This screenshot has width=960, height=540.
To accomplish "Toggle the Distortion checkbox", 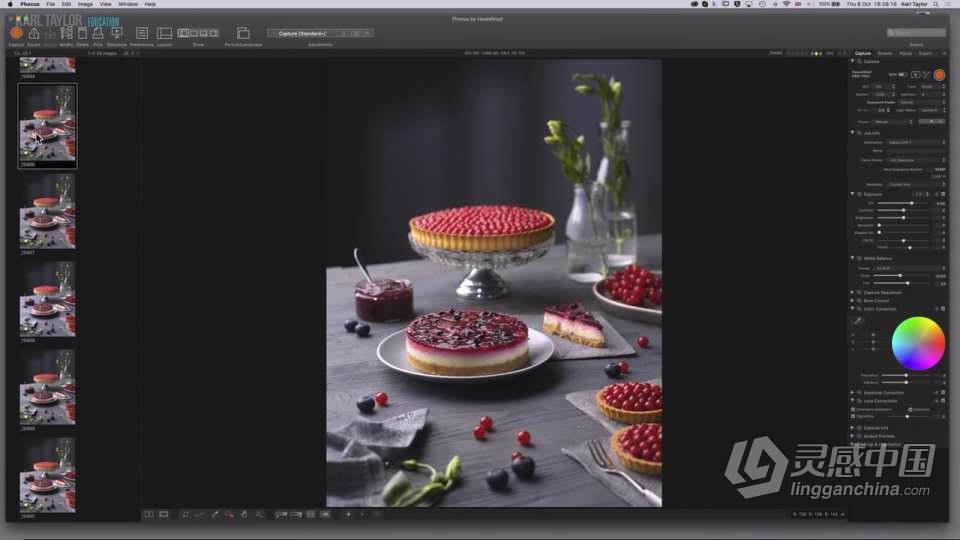I will 910,409.
